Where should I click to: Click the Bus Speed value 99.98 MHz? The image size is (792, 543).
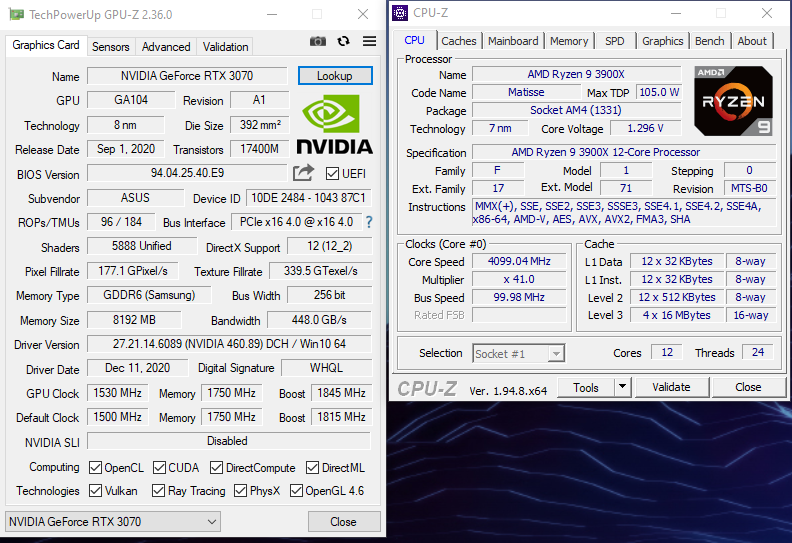click(519, 297)
